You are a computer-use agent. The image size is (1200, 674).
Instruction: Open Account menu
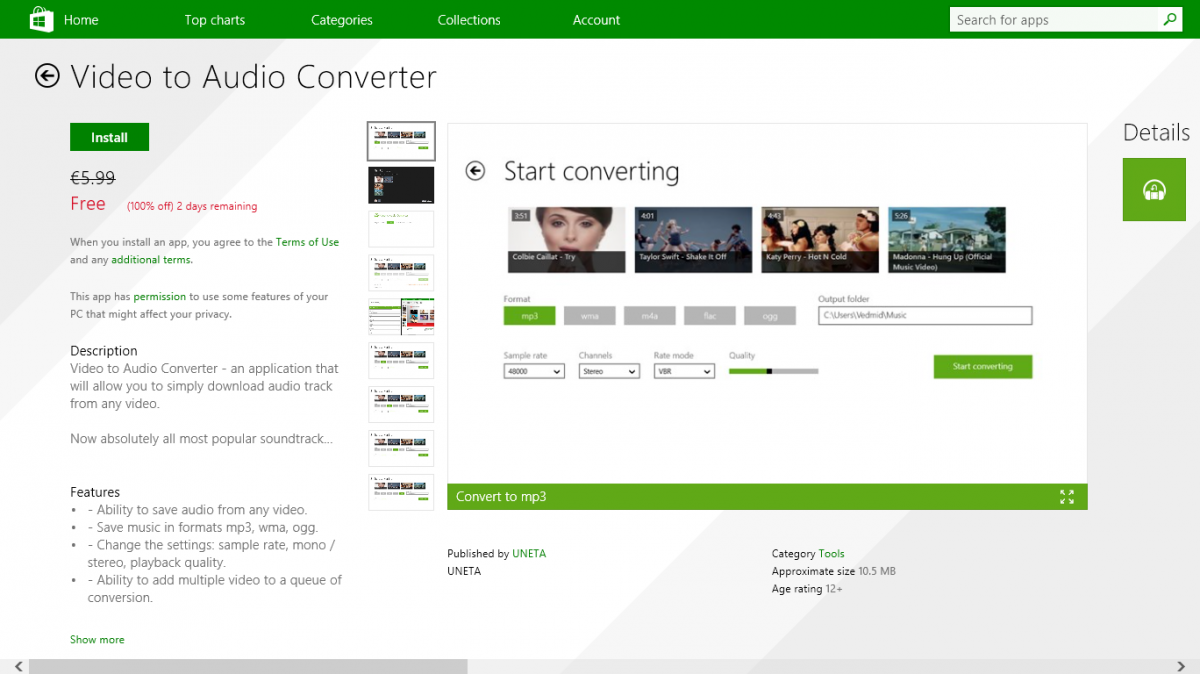point(596,20)
